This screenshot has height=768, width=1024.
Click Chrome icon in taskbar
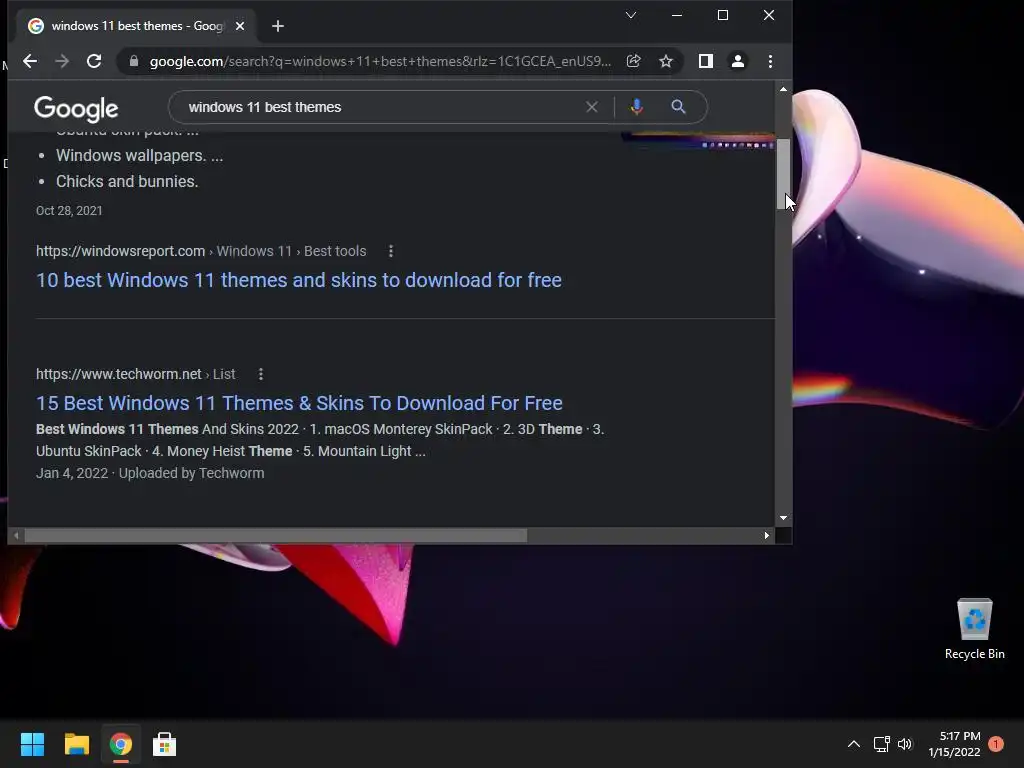click(x=121, y=744)
